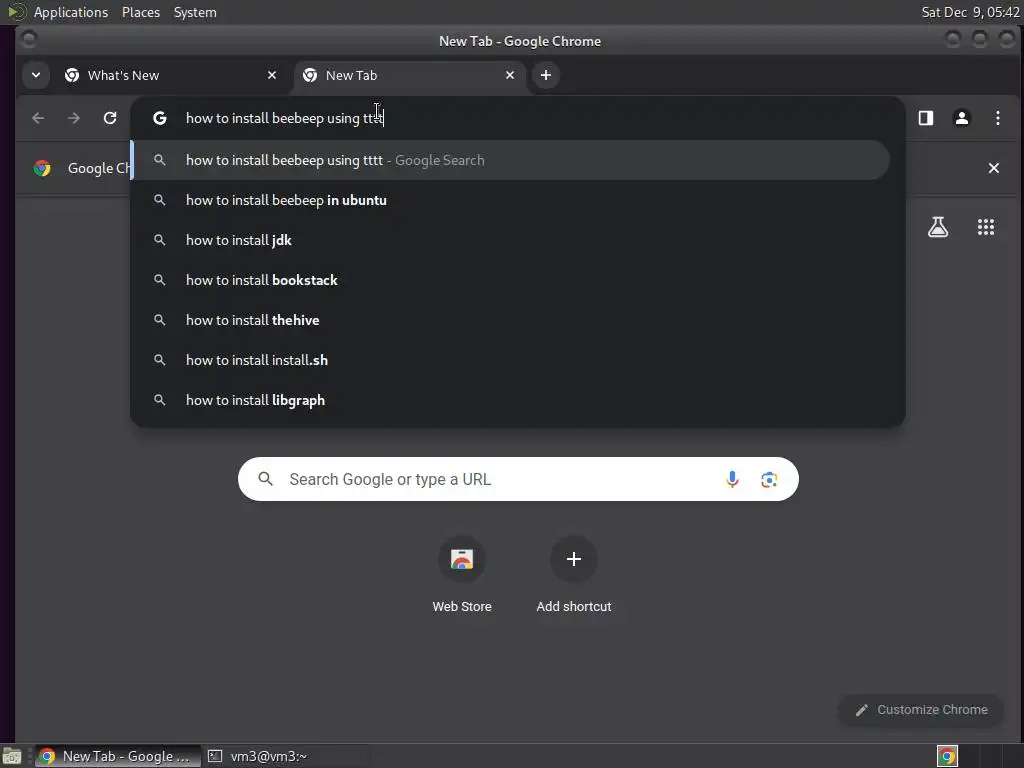Choose suggestion 'how to install jdk'
1024x768 pixels.
tap(511, 240)
